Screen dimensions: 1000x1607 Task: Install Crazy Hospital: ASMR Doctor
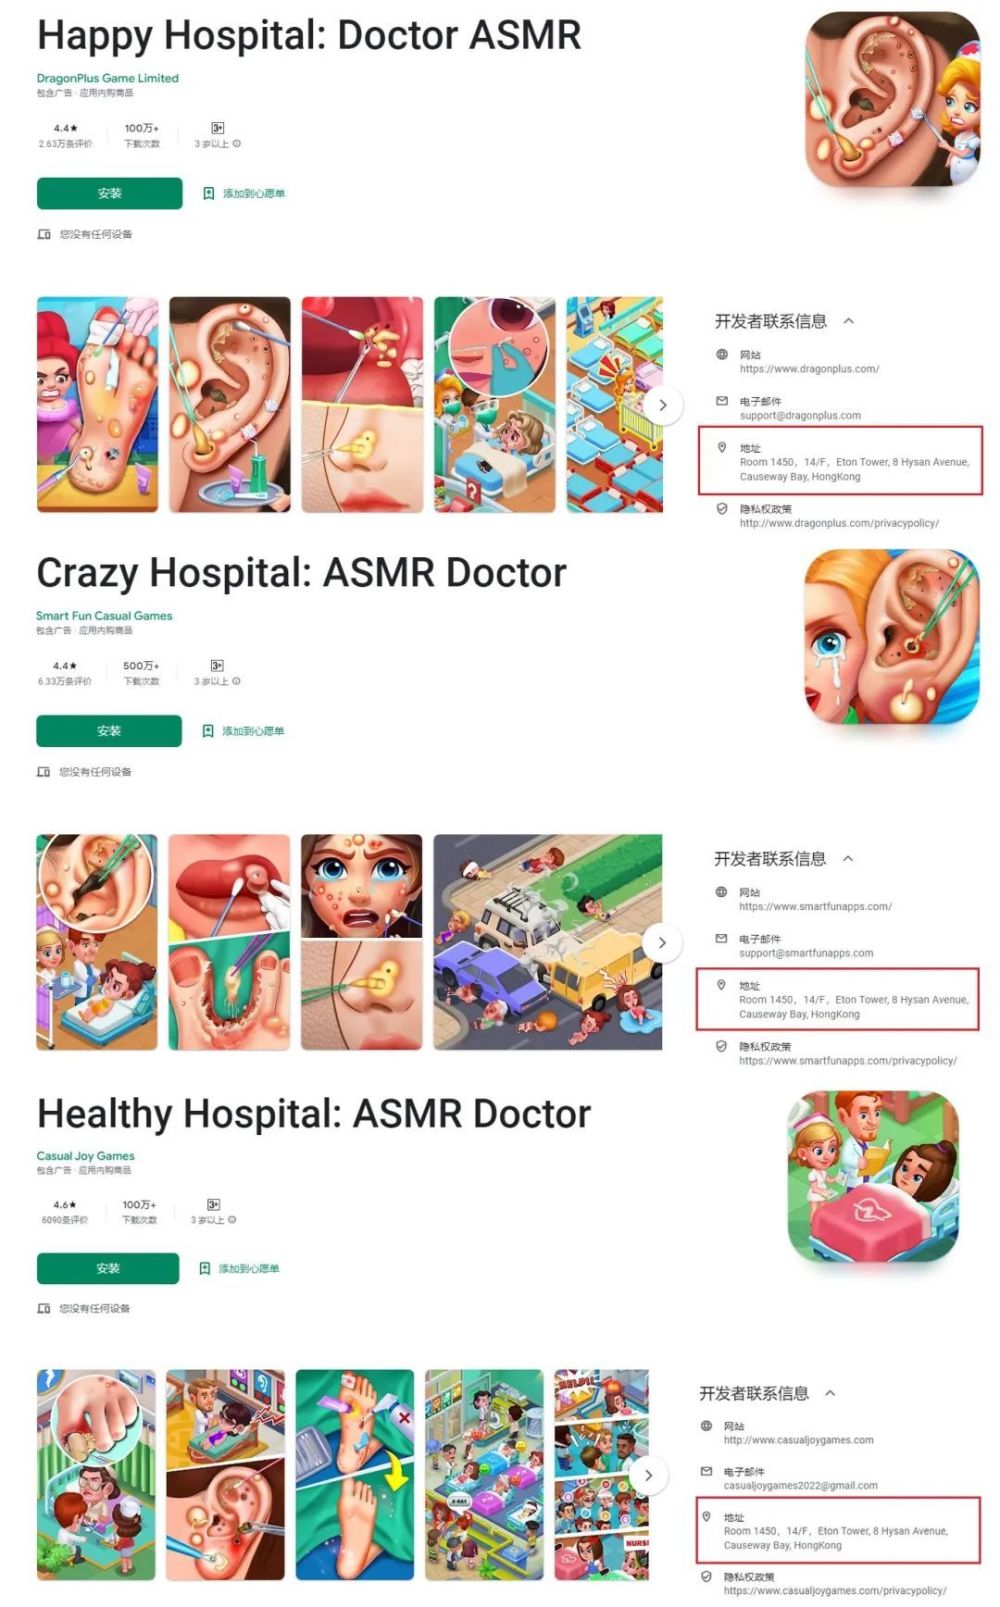click(x=109, y=731)
